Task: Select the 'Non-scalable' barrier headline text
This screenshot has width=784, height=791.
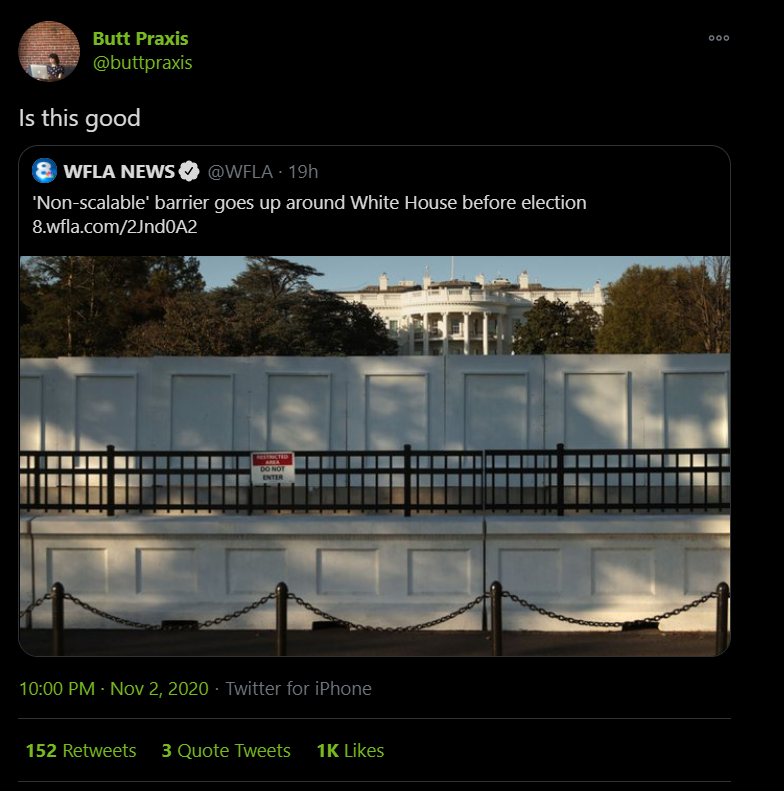Action: pos(309,203)
